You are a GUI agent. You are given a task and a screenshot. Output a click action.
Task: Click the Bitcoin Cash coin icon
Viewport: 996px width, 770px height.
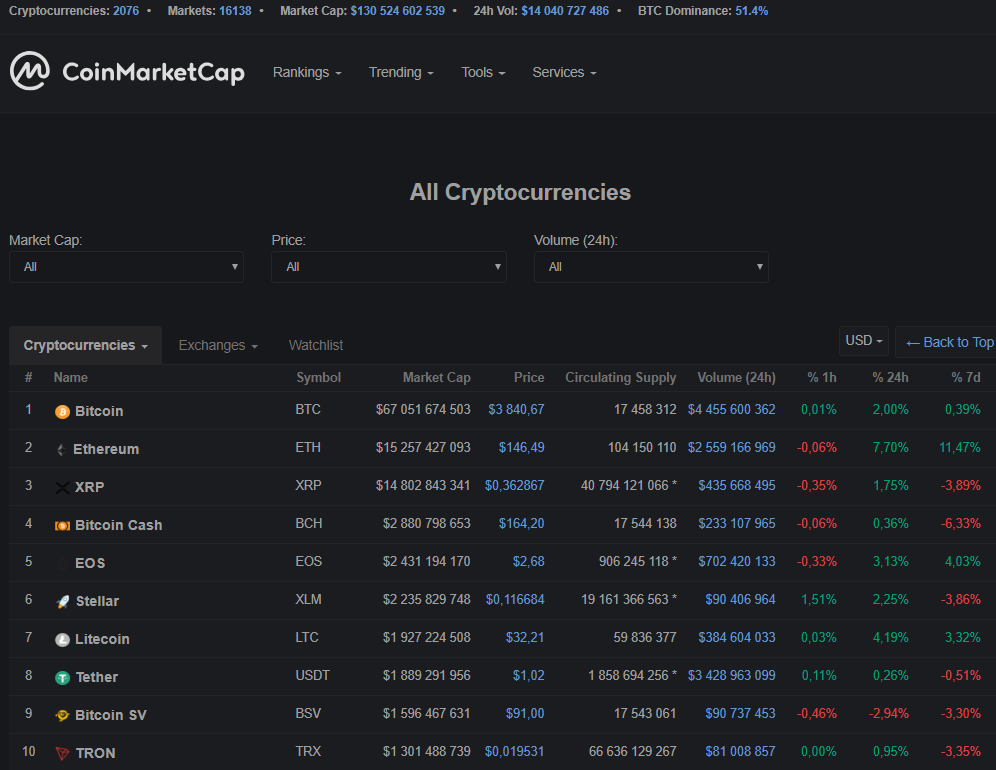coord(62,526)
